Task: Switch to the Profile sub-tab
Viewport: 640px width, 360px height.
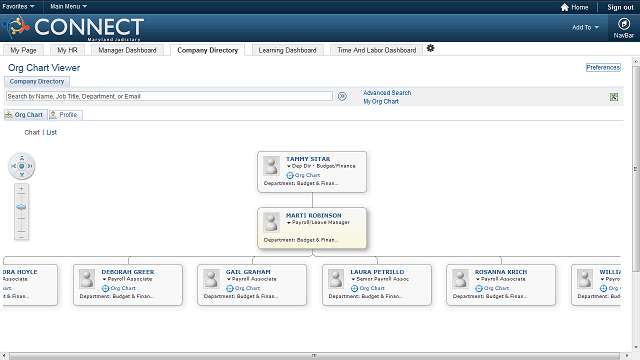Action: pyautogui.click(x=66, y=115)
